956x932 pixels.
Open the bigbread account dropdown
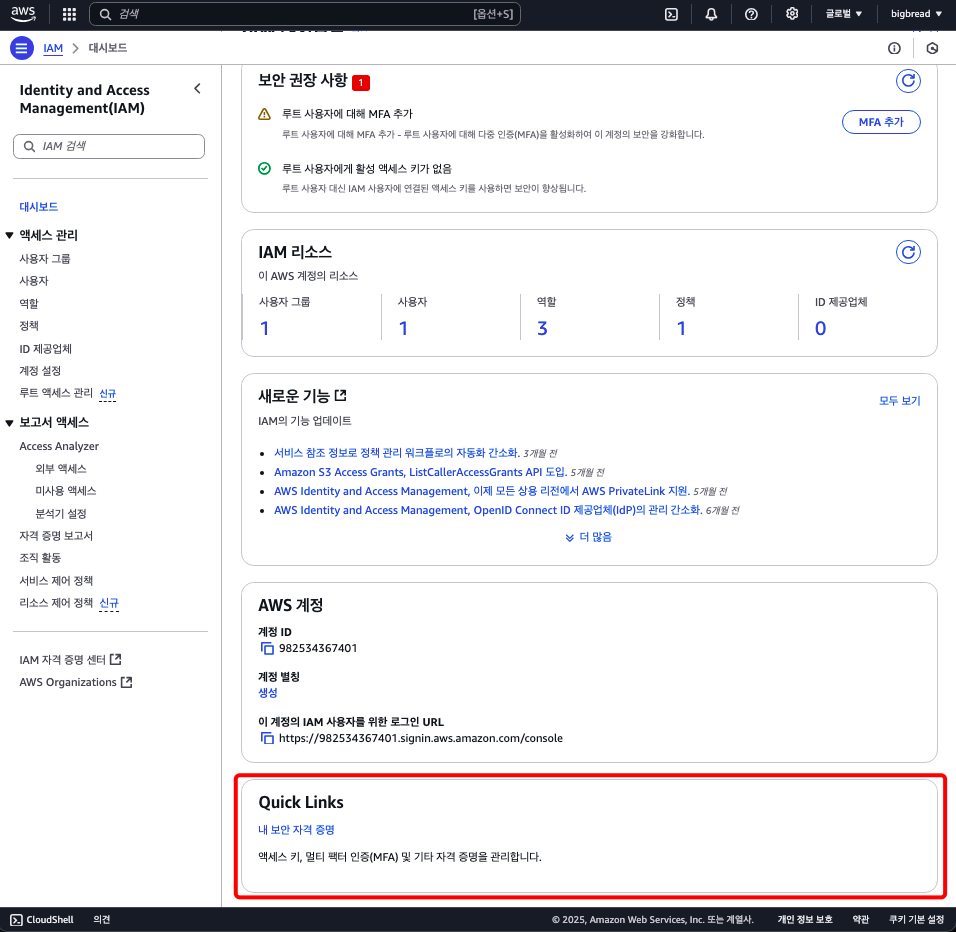click(915, 13)
